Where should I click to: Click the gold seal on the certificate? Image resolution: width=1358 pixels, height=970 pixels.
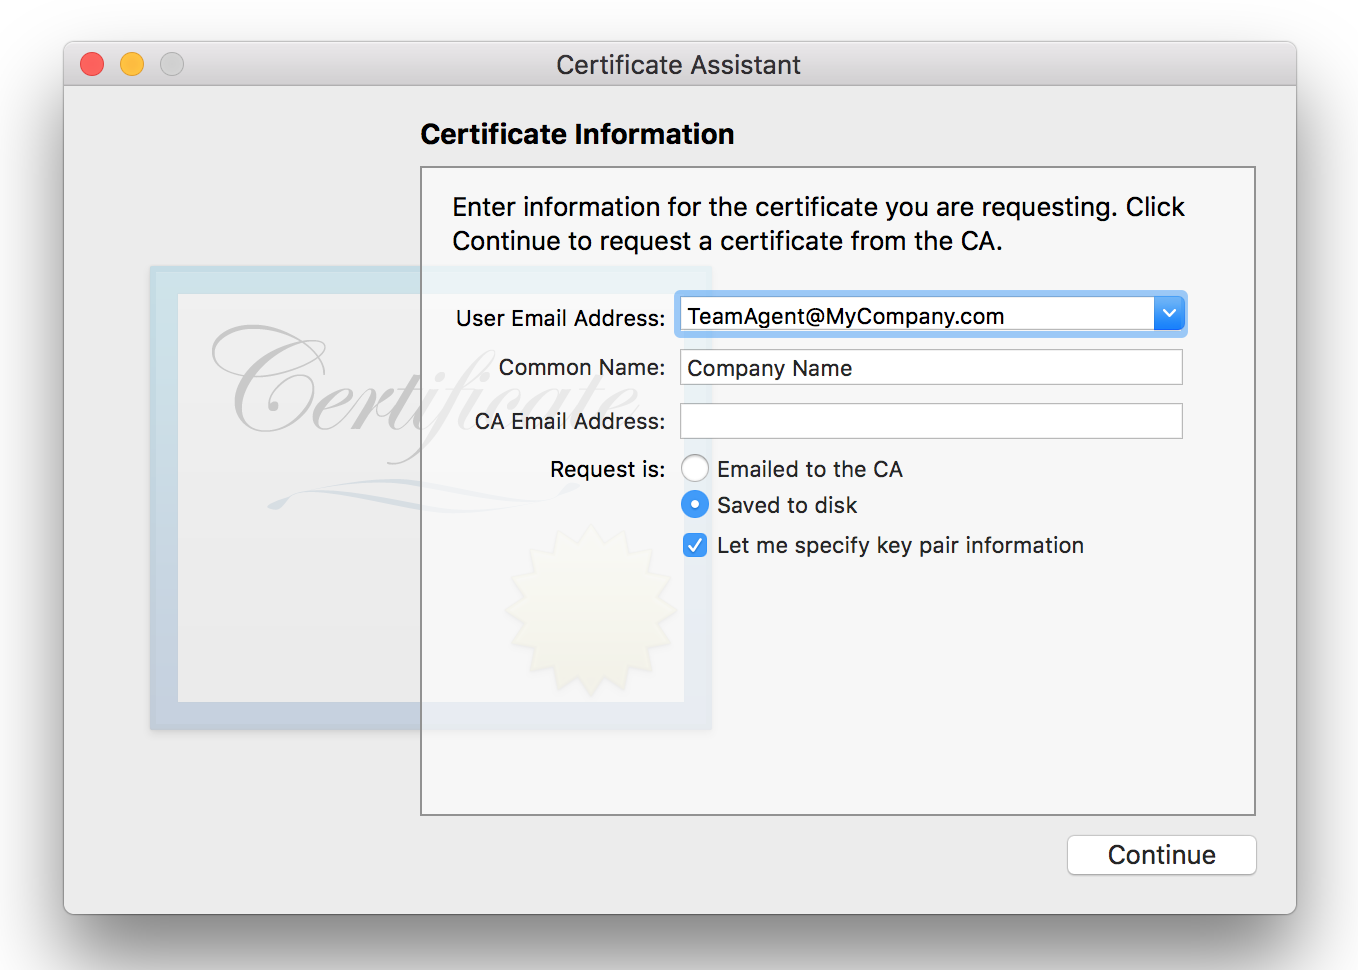pos(590,612)
